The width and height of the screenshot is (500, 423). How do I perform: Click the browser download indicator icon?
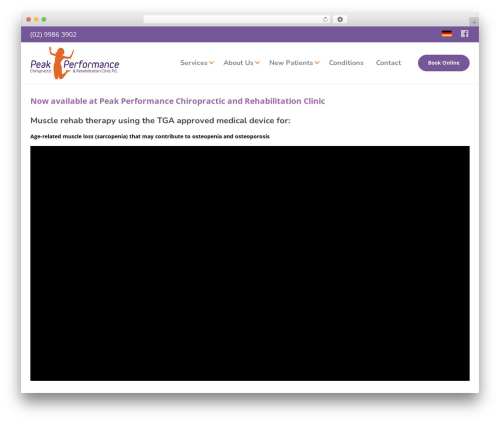(340, 19)
